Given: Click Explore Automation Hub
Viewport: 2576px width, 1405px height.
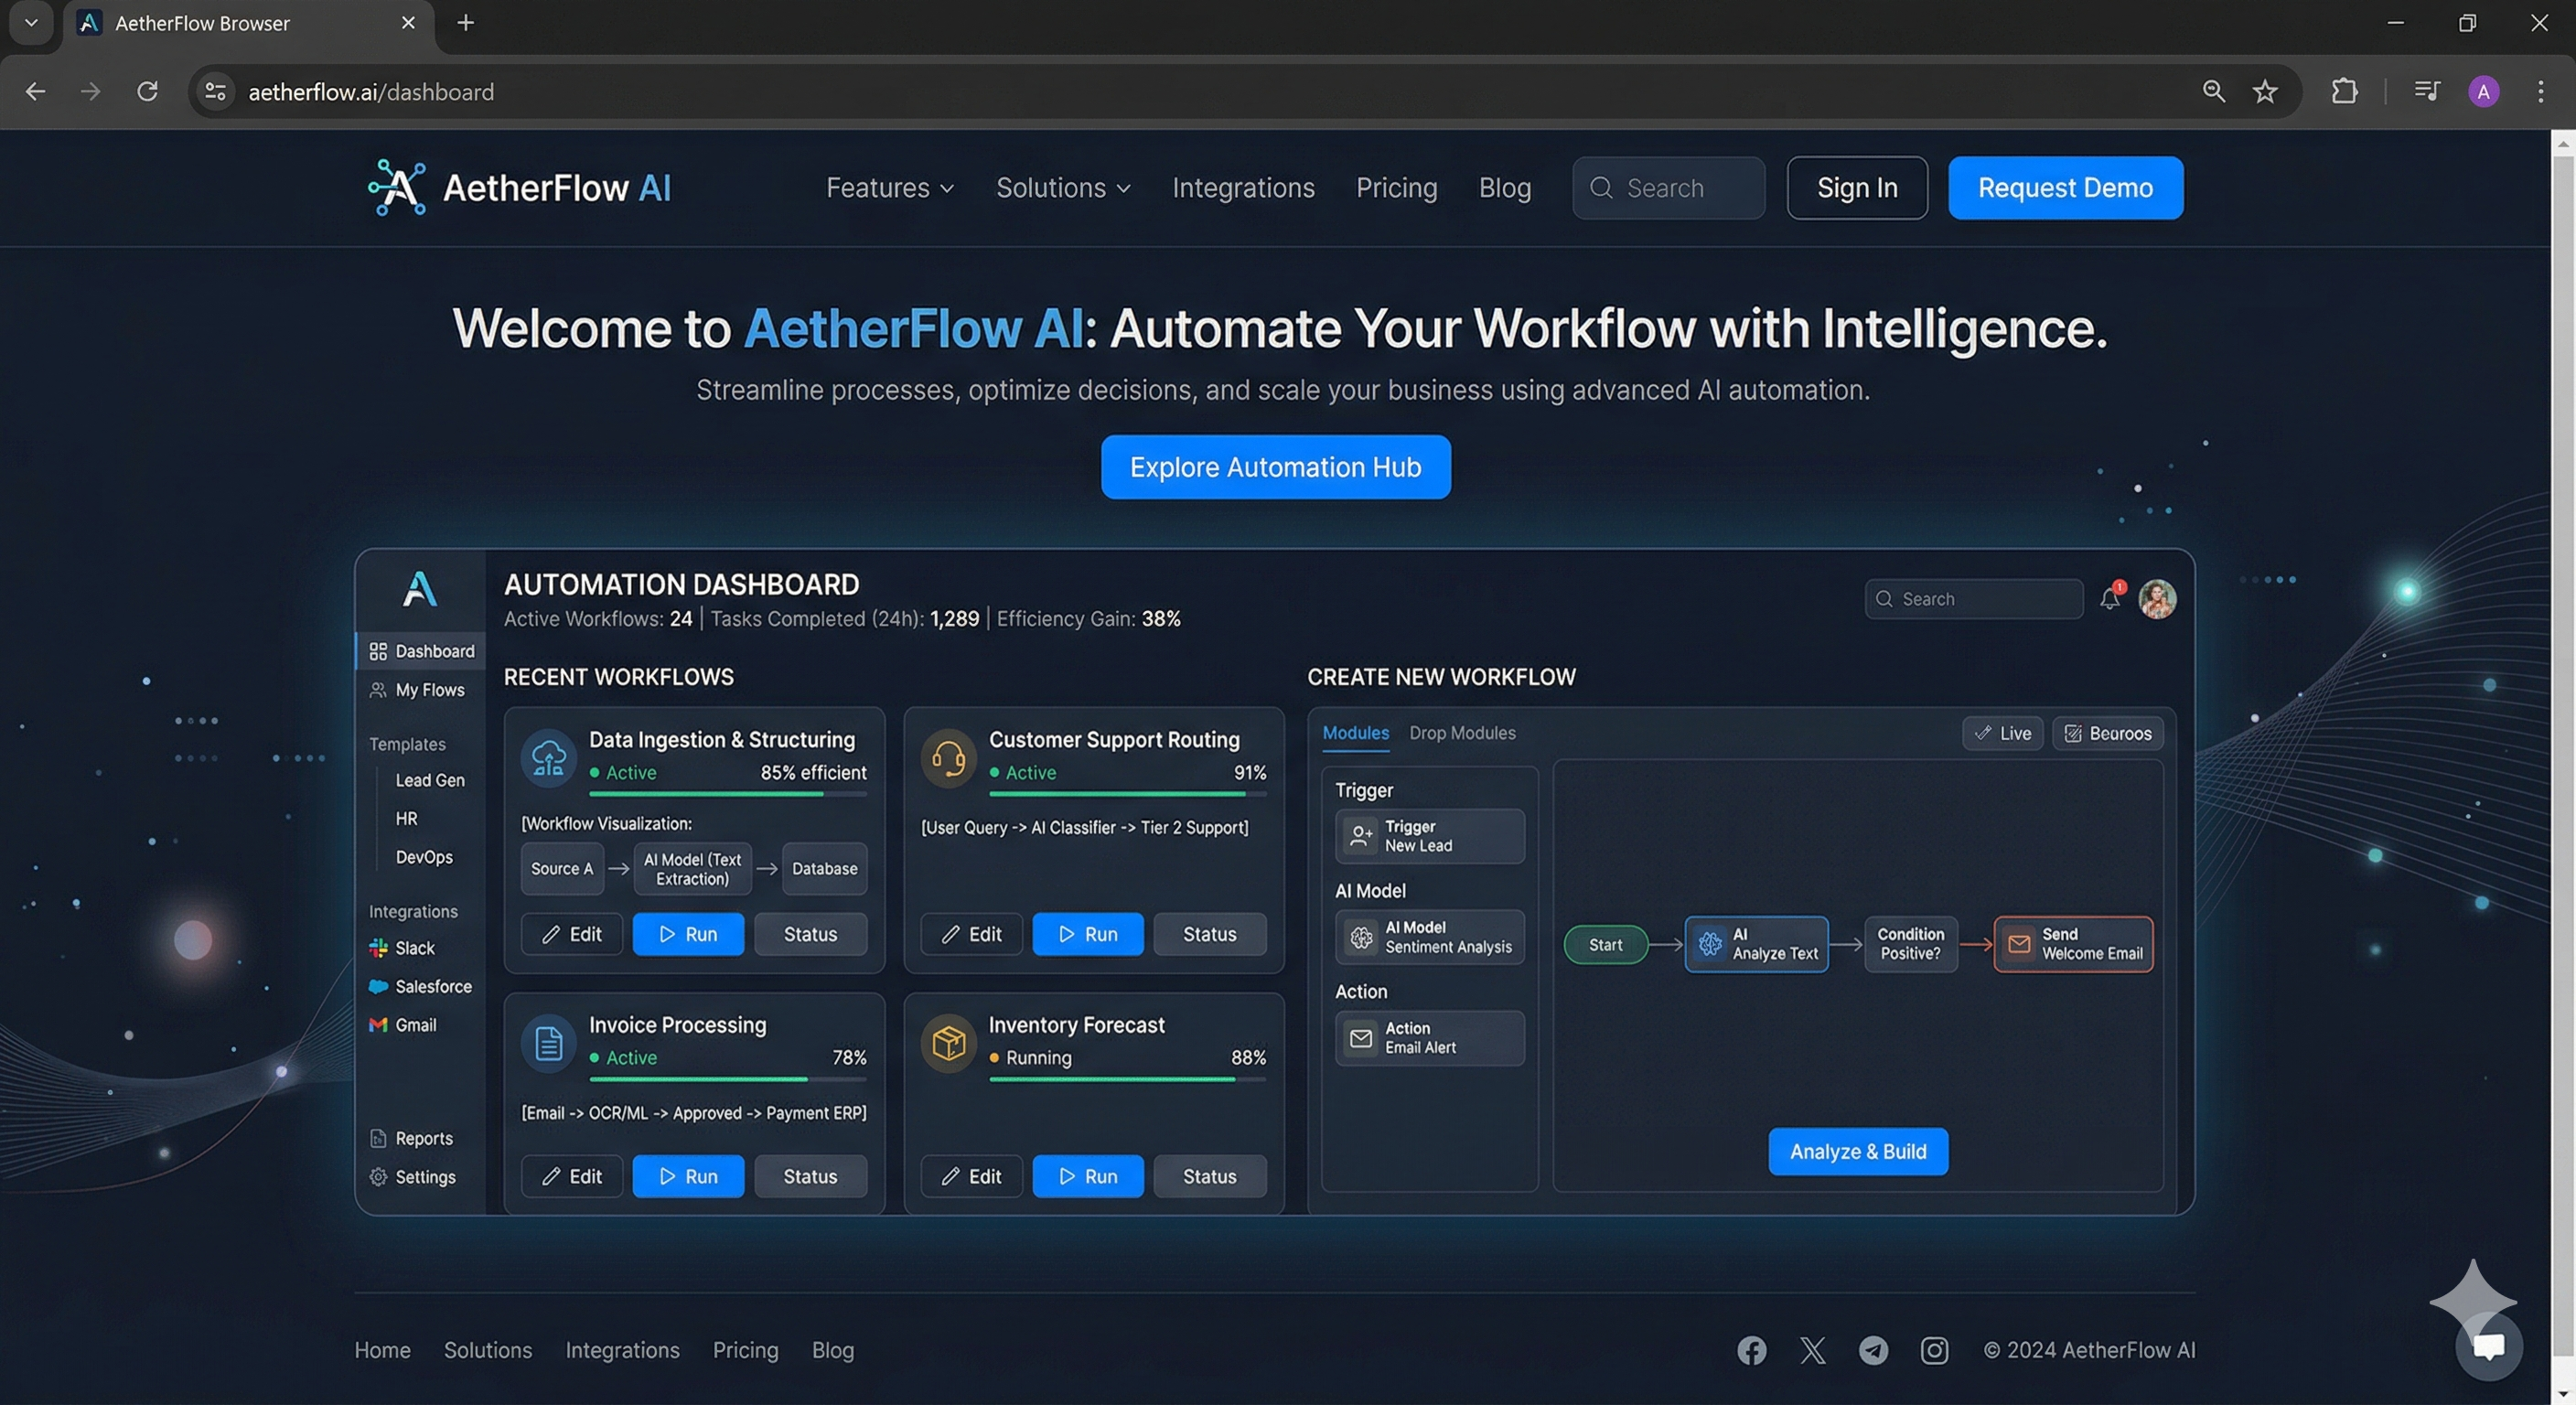Looking at the screenshot, I should tap(1275, 466).
